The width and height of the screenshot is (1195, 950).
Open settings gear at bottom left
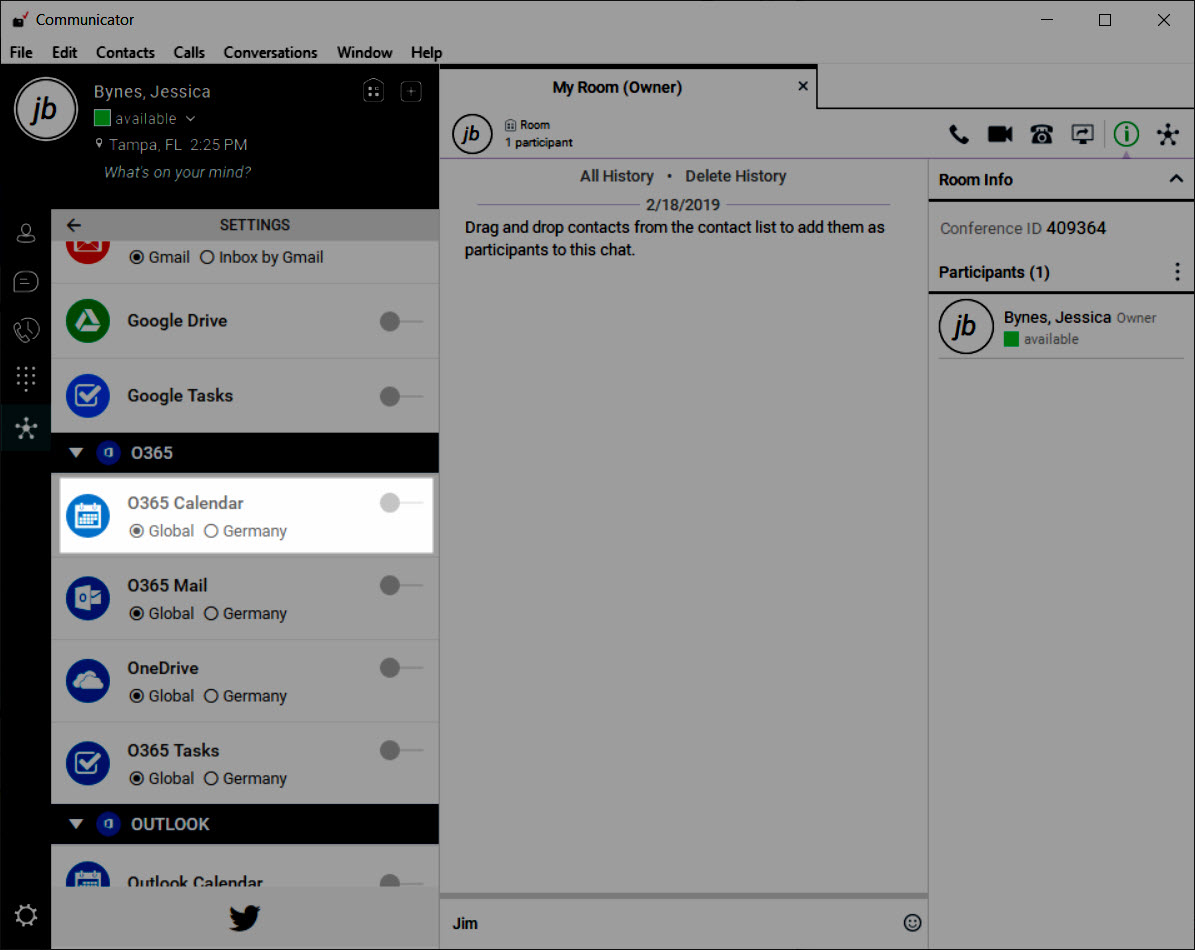[26, 915]
